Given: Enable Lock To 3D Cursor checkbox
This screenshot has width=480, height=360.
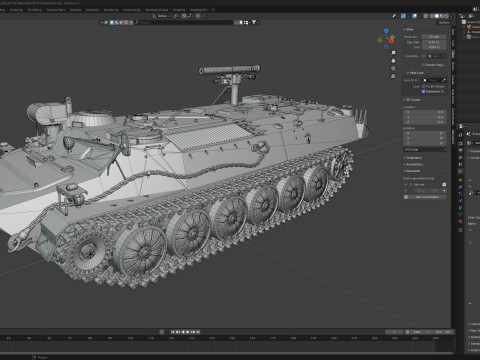Looking at the screenshot, I should [423, 87].
